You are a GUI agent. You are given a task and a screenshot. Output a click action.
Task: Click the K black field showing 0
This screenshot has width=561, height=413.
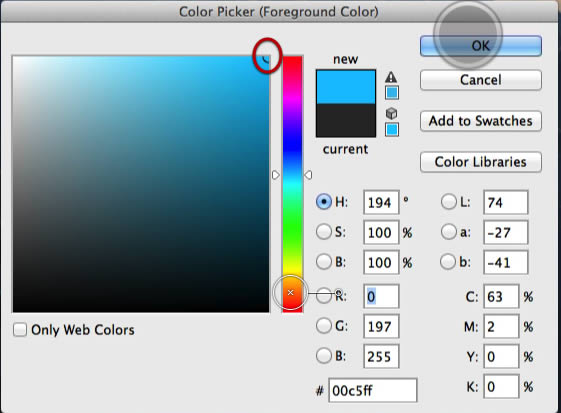(x=501, y=387)
